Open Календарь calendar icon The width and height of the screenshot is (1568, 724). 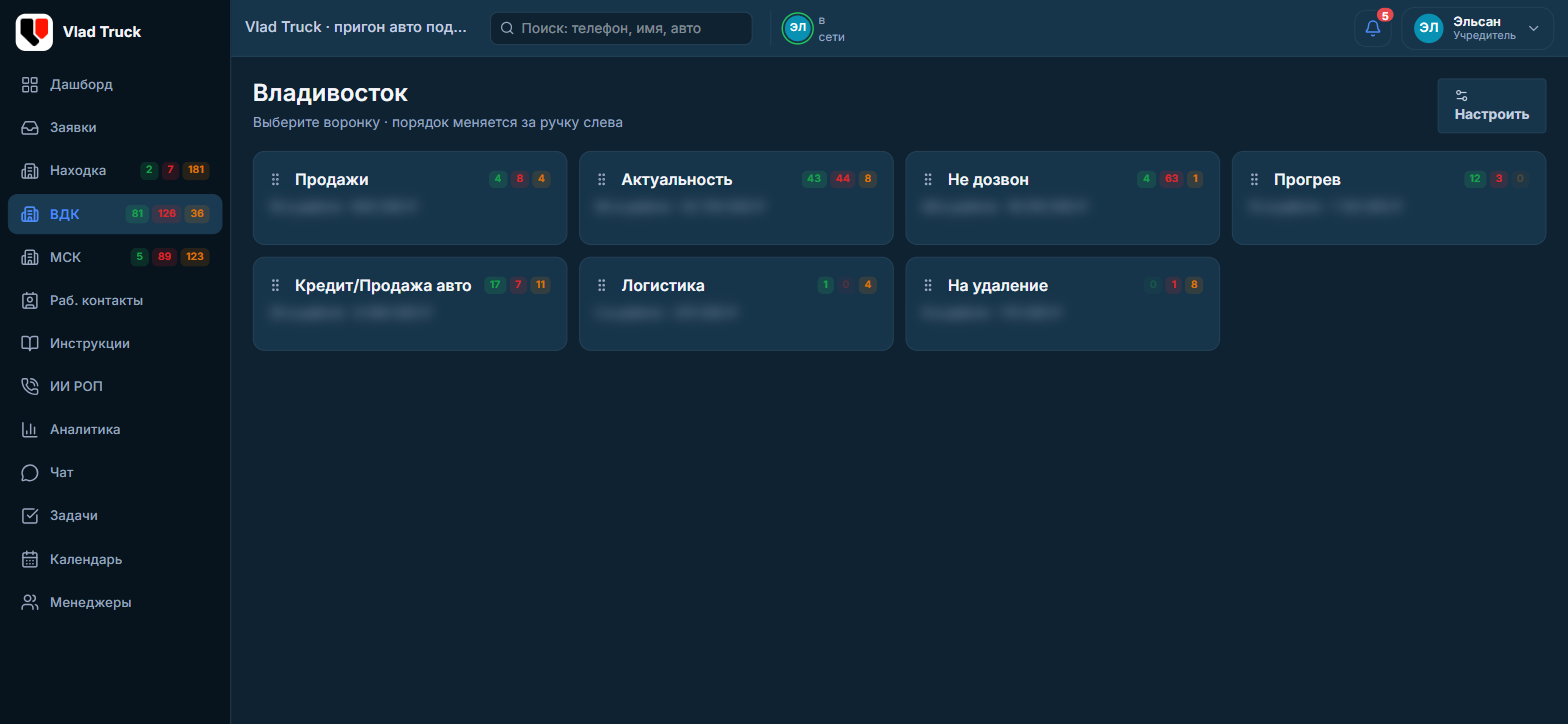(30, 559)
